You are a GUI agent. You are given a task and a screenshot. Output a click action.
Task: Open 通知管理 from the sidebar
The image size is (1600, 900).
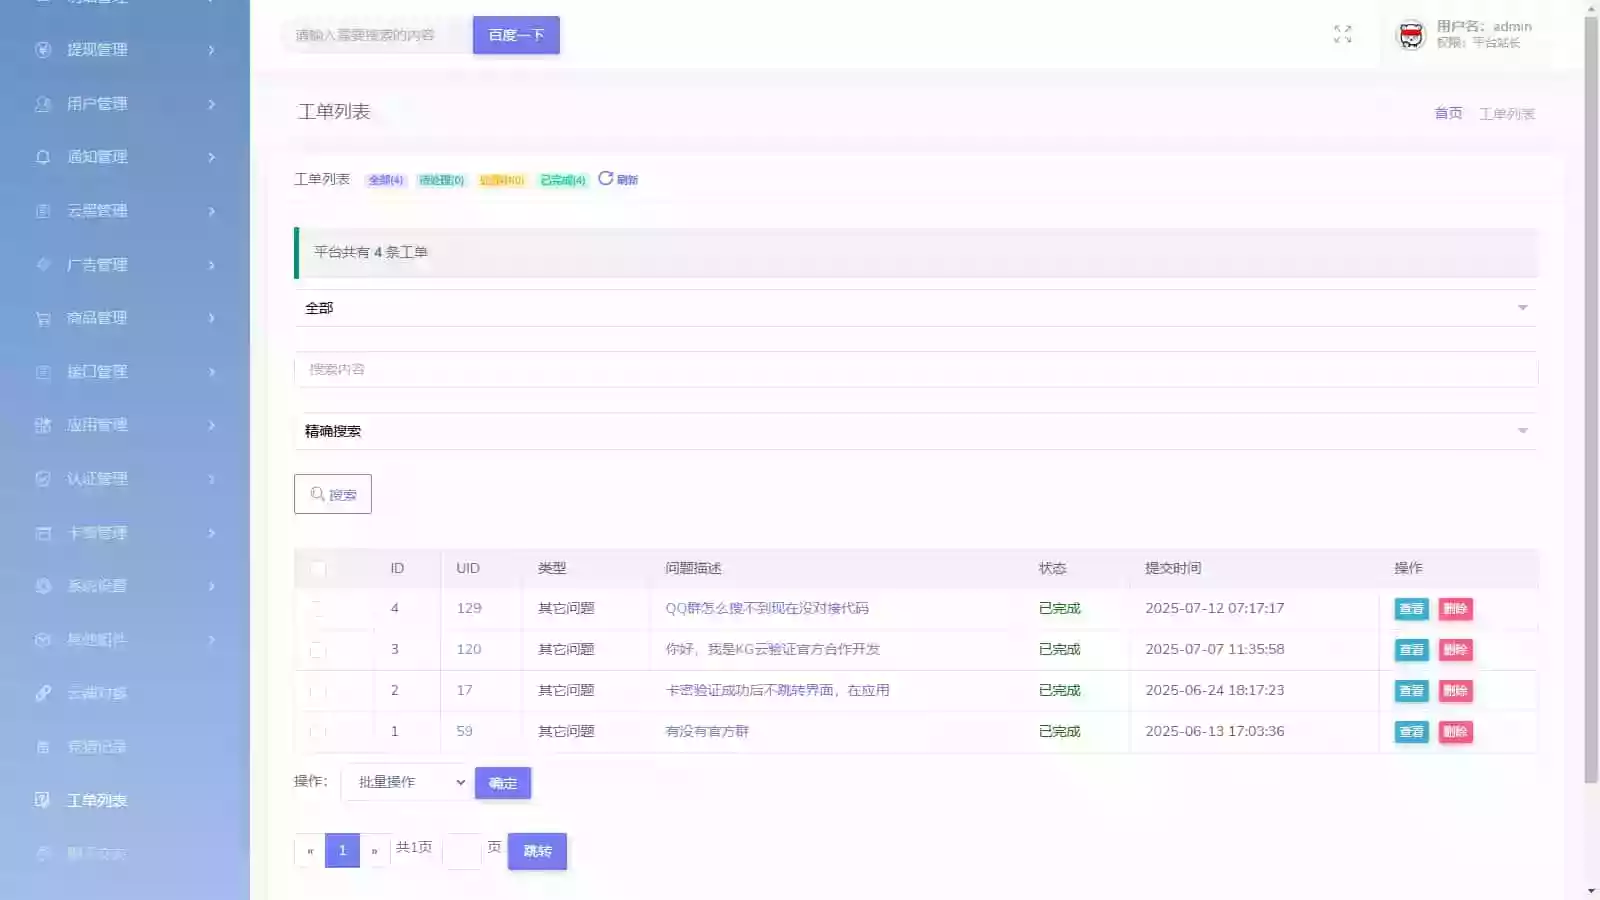(100, 157)
